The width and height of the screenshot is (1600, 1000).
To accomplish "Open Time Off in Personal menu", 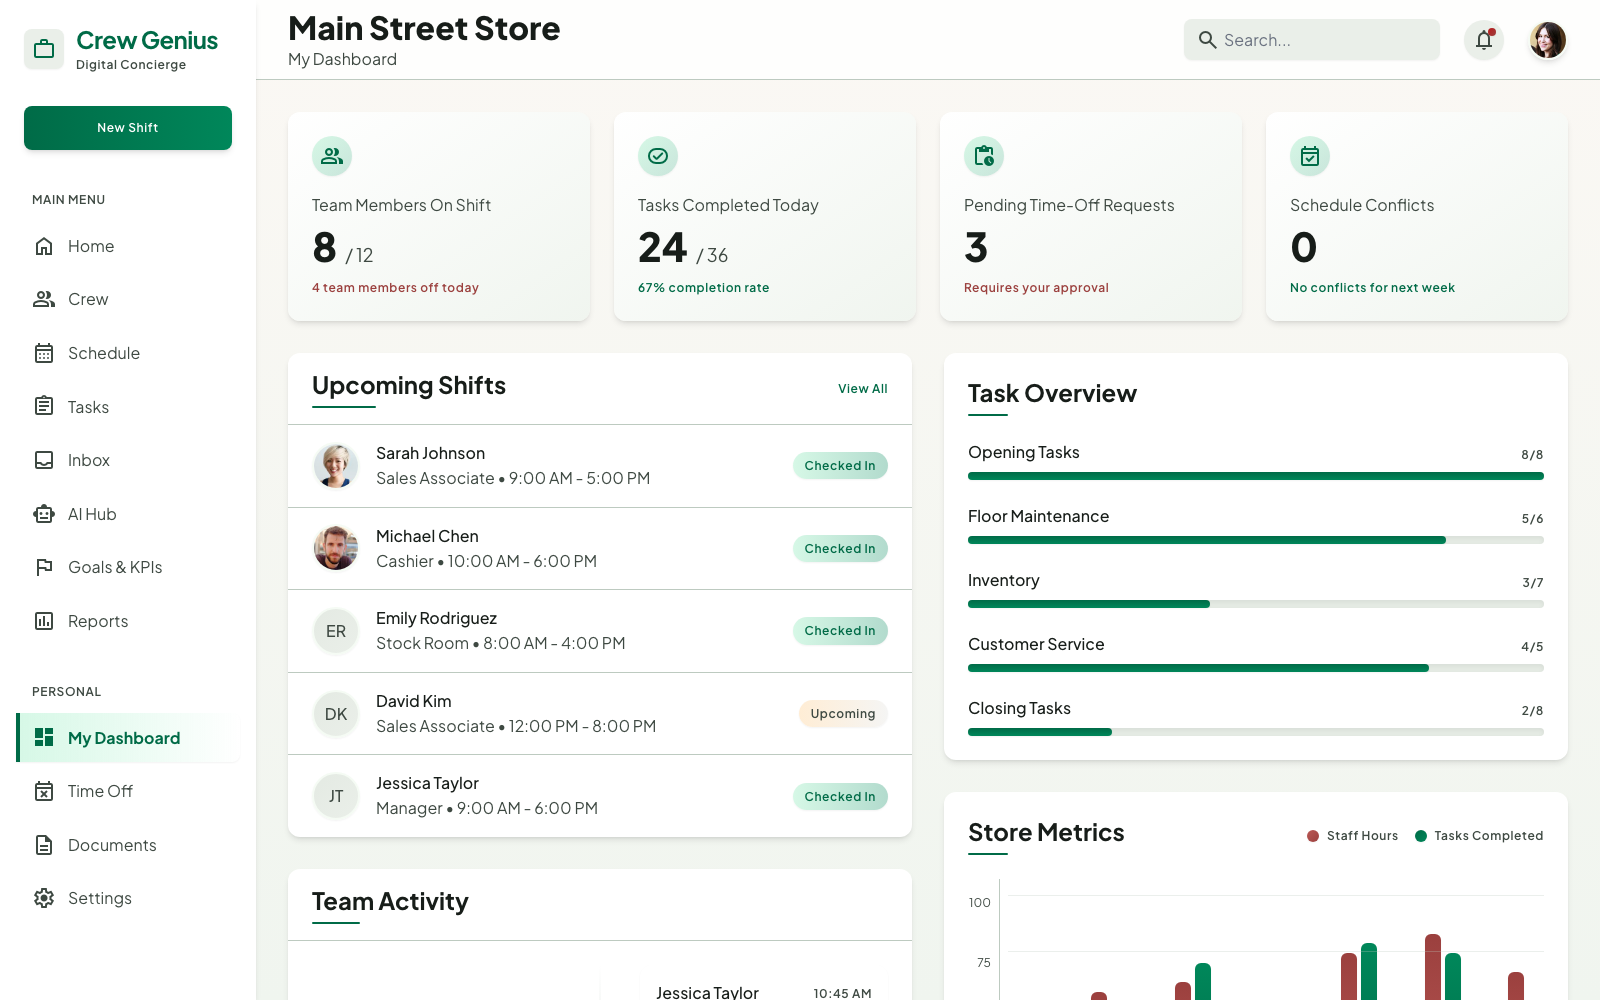I will click(x=128, y=791).
